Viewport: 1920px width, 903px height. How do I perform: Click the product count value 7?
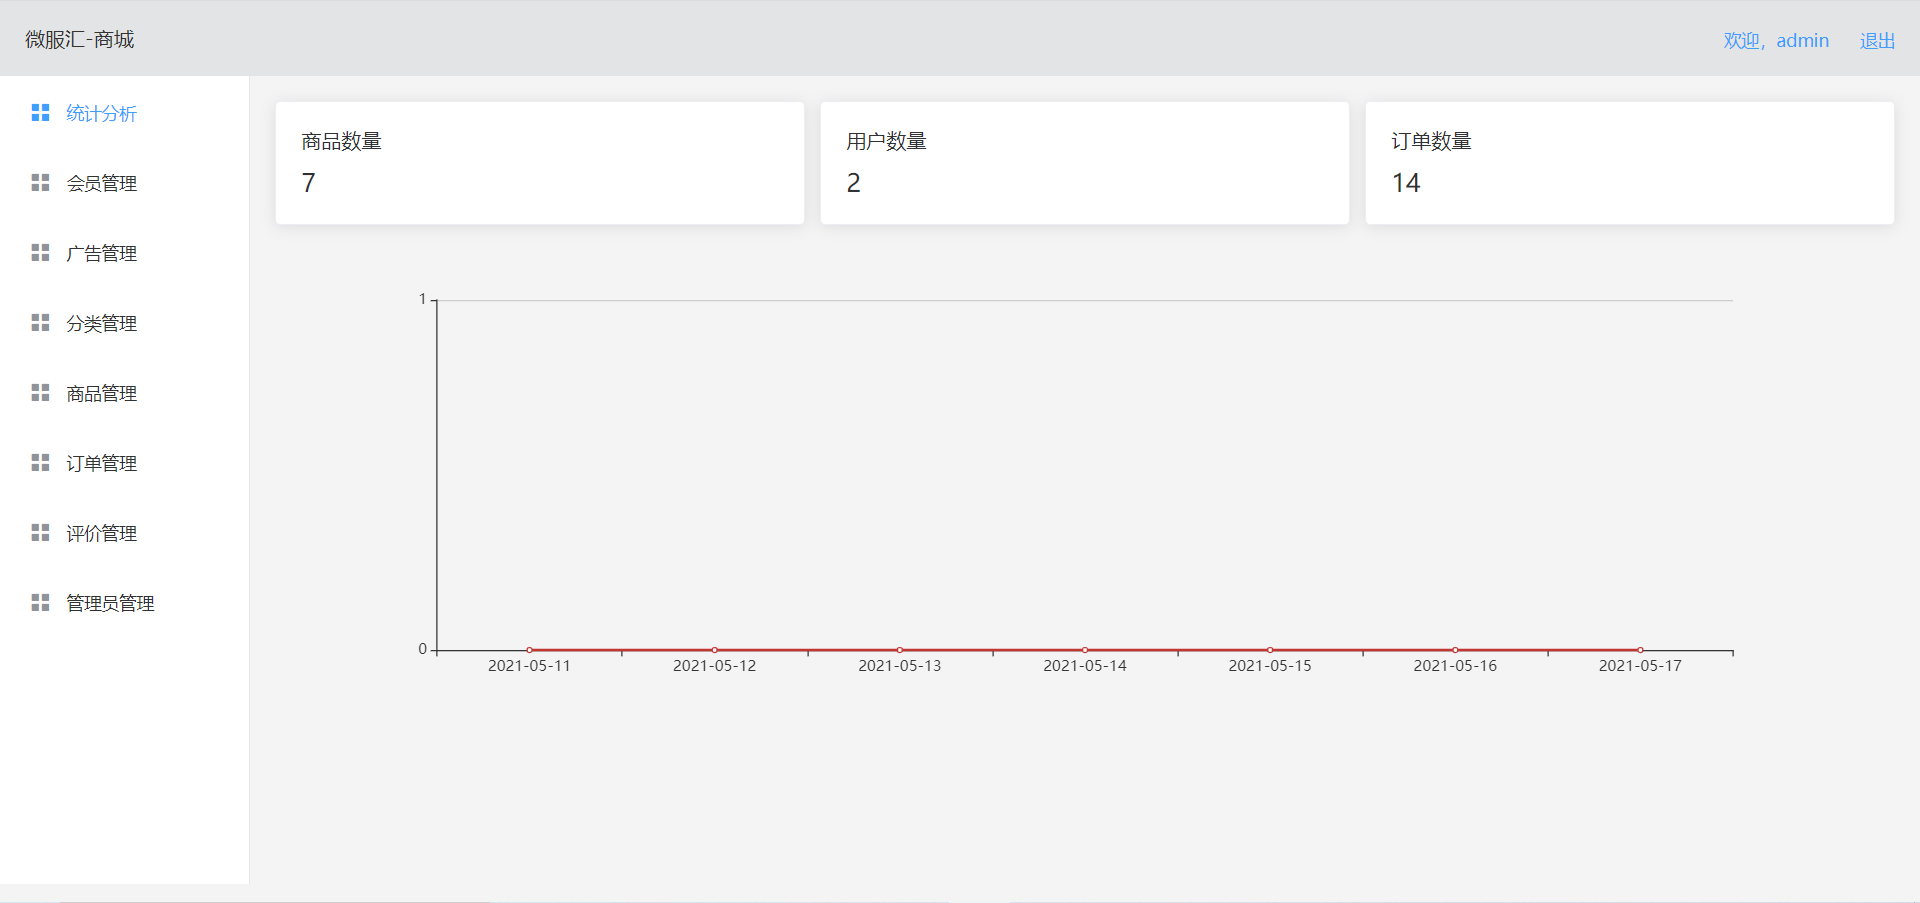pyautogui.click(x=309, y=183)
